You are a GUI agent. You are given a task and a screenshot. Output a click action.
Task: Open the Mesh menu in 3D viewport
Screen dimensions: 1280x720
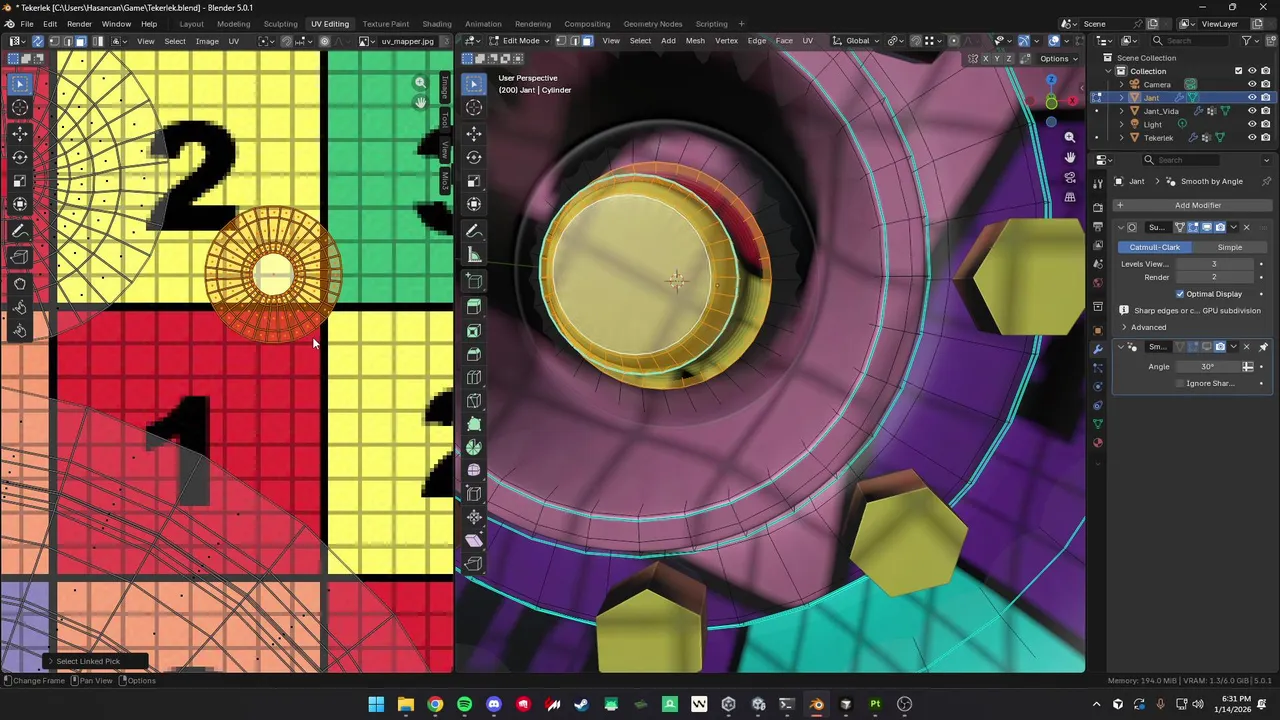pyautogui.click(x=695, y=41)
